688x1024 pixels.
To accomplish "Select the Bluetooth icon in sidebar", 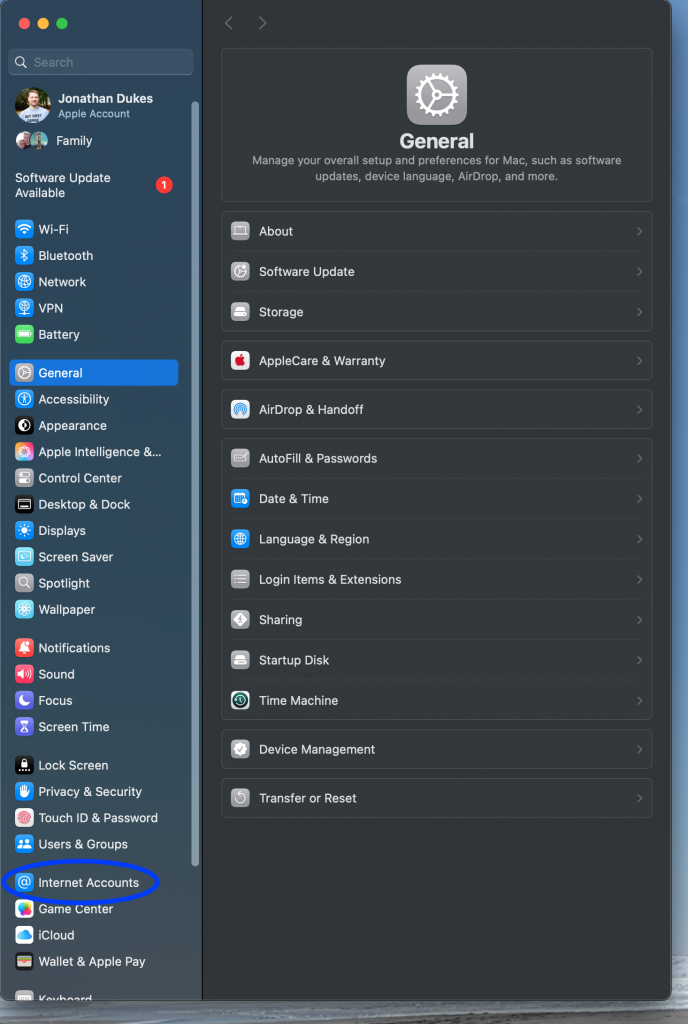I will 24,255.
